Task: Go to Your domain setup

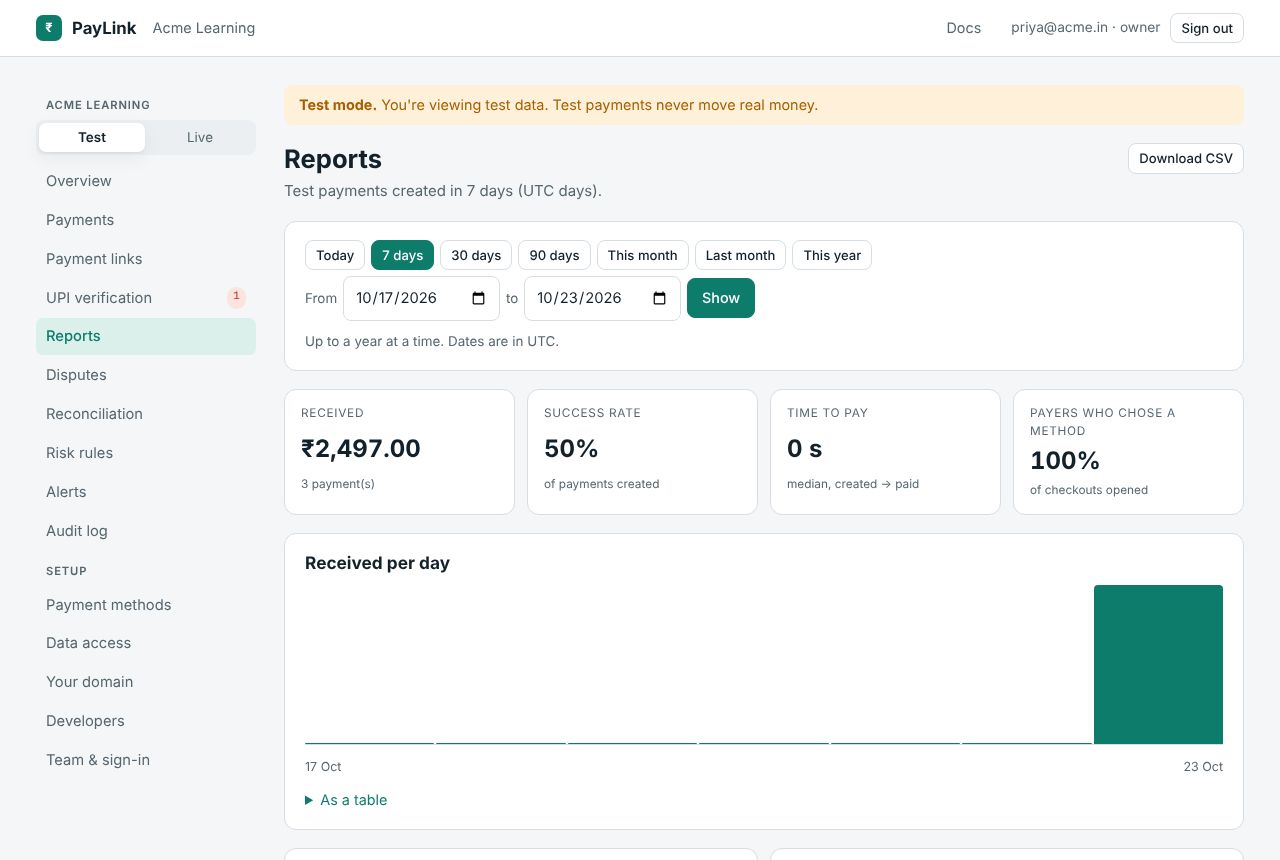Action: (146, 682)
